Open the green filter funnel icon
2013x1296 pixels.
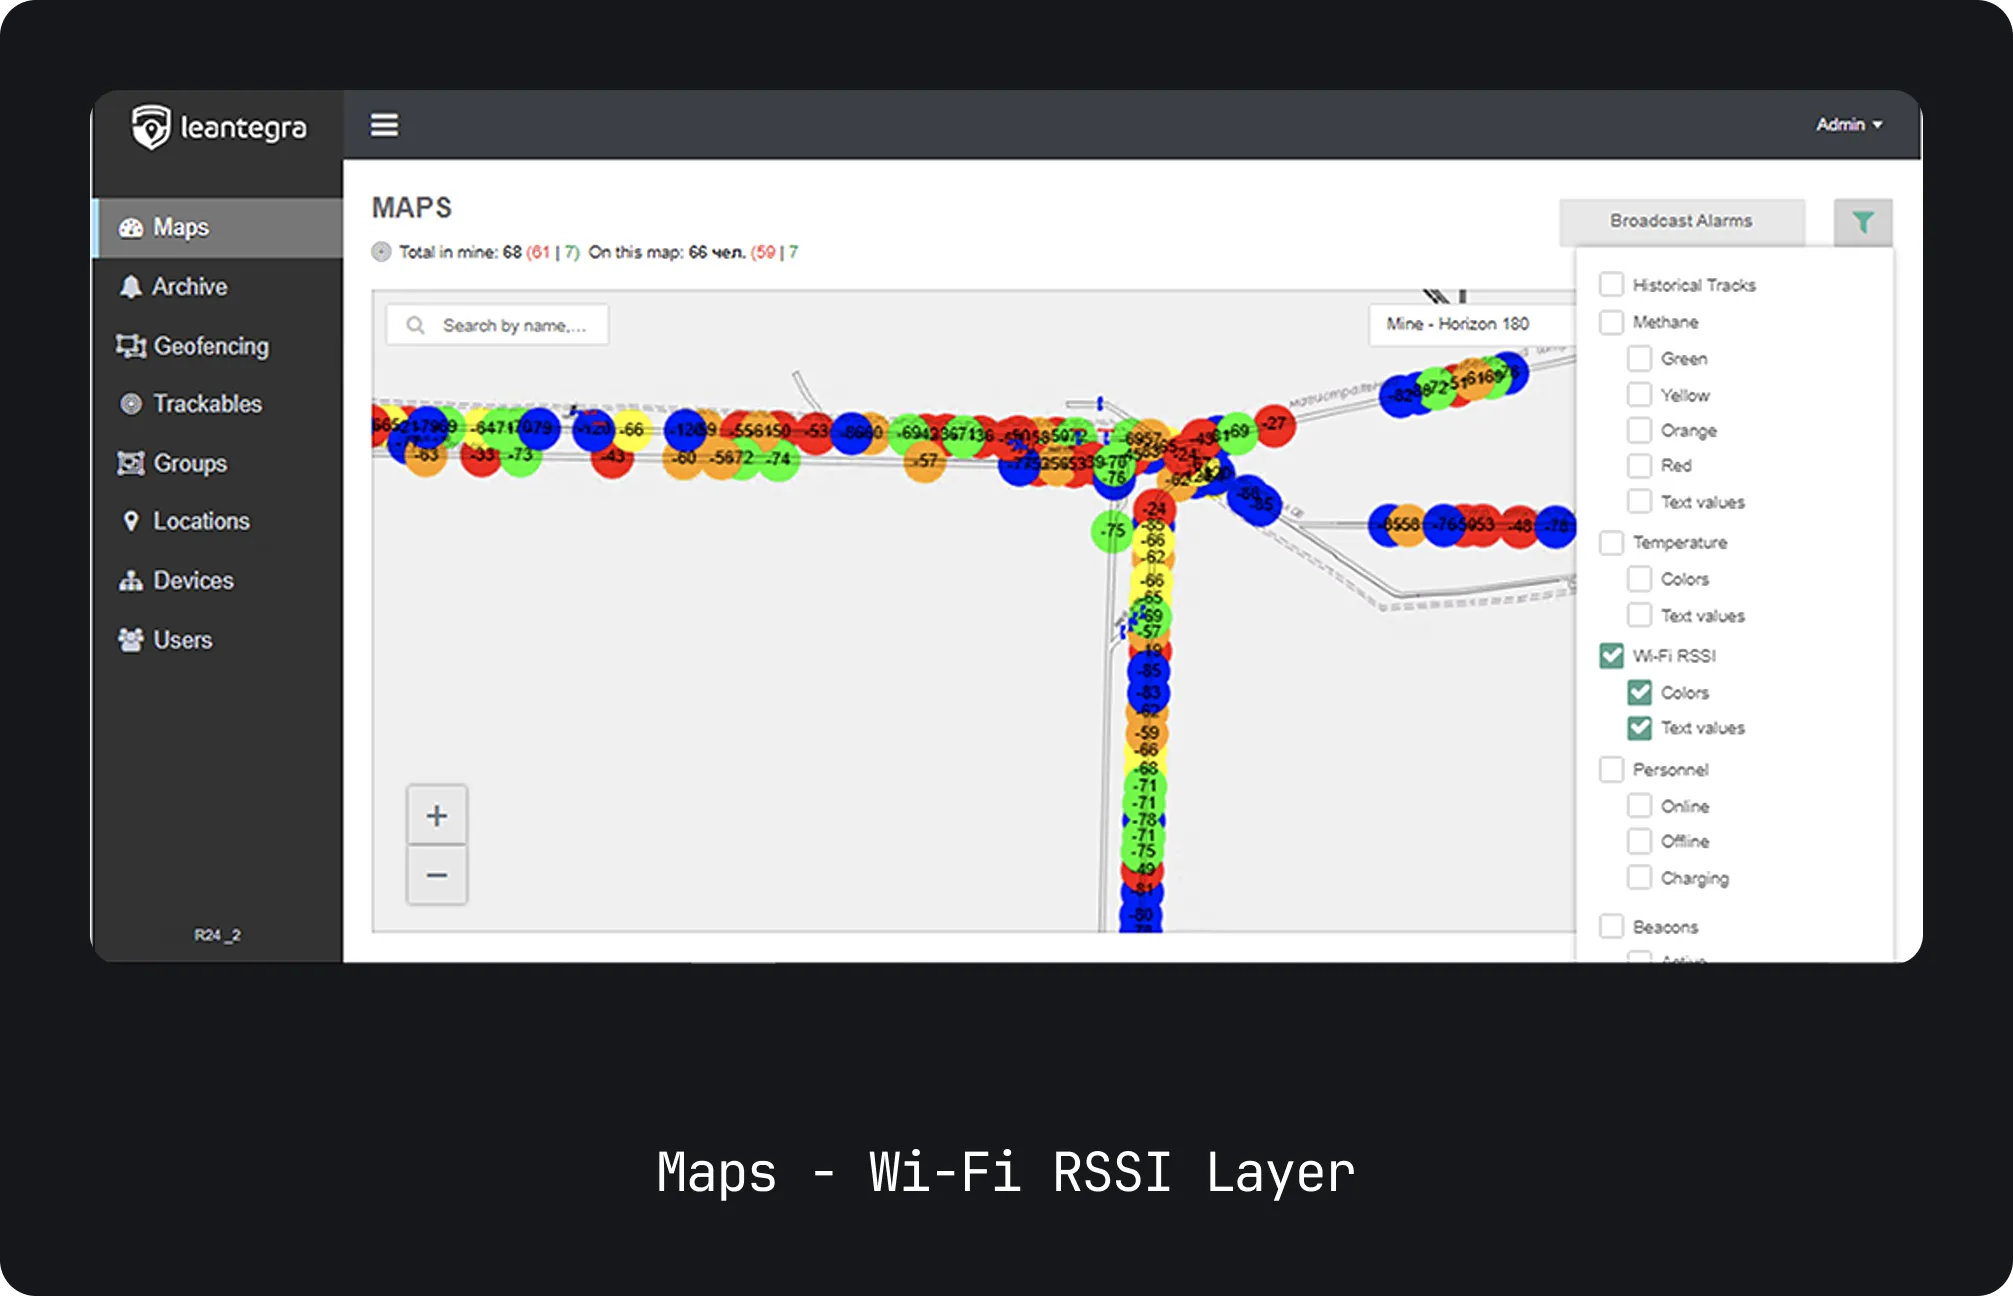pyautogui.click(x=1862, y=222)
